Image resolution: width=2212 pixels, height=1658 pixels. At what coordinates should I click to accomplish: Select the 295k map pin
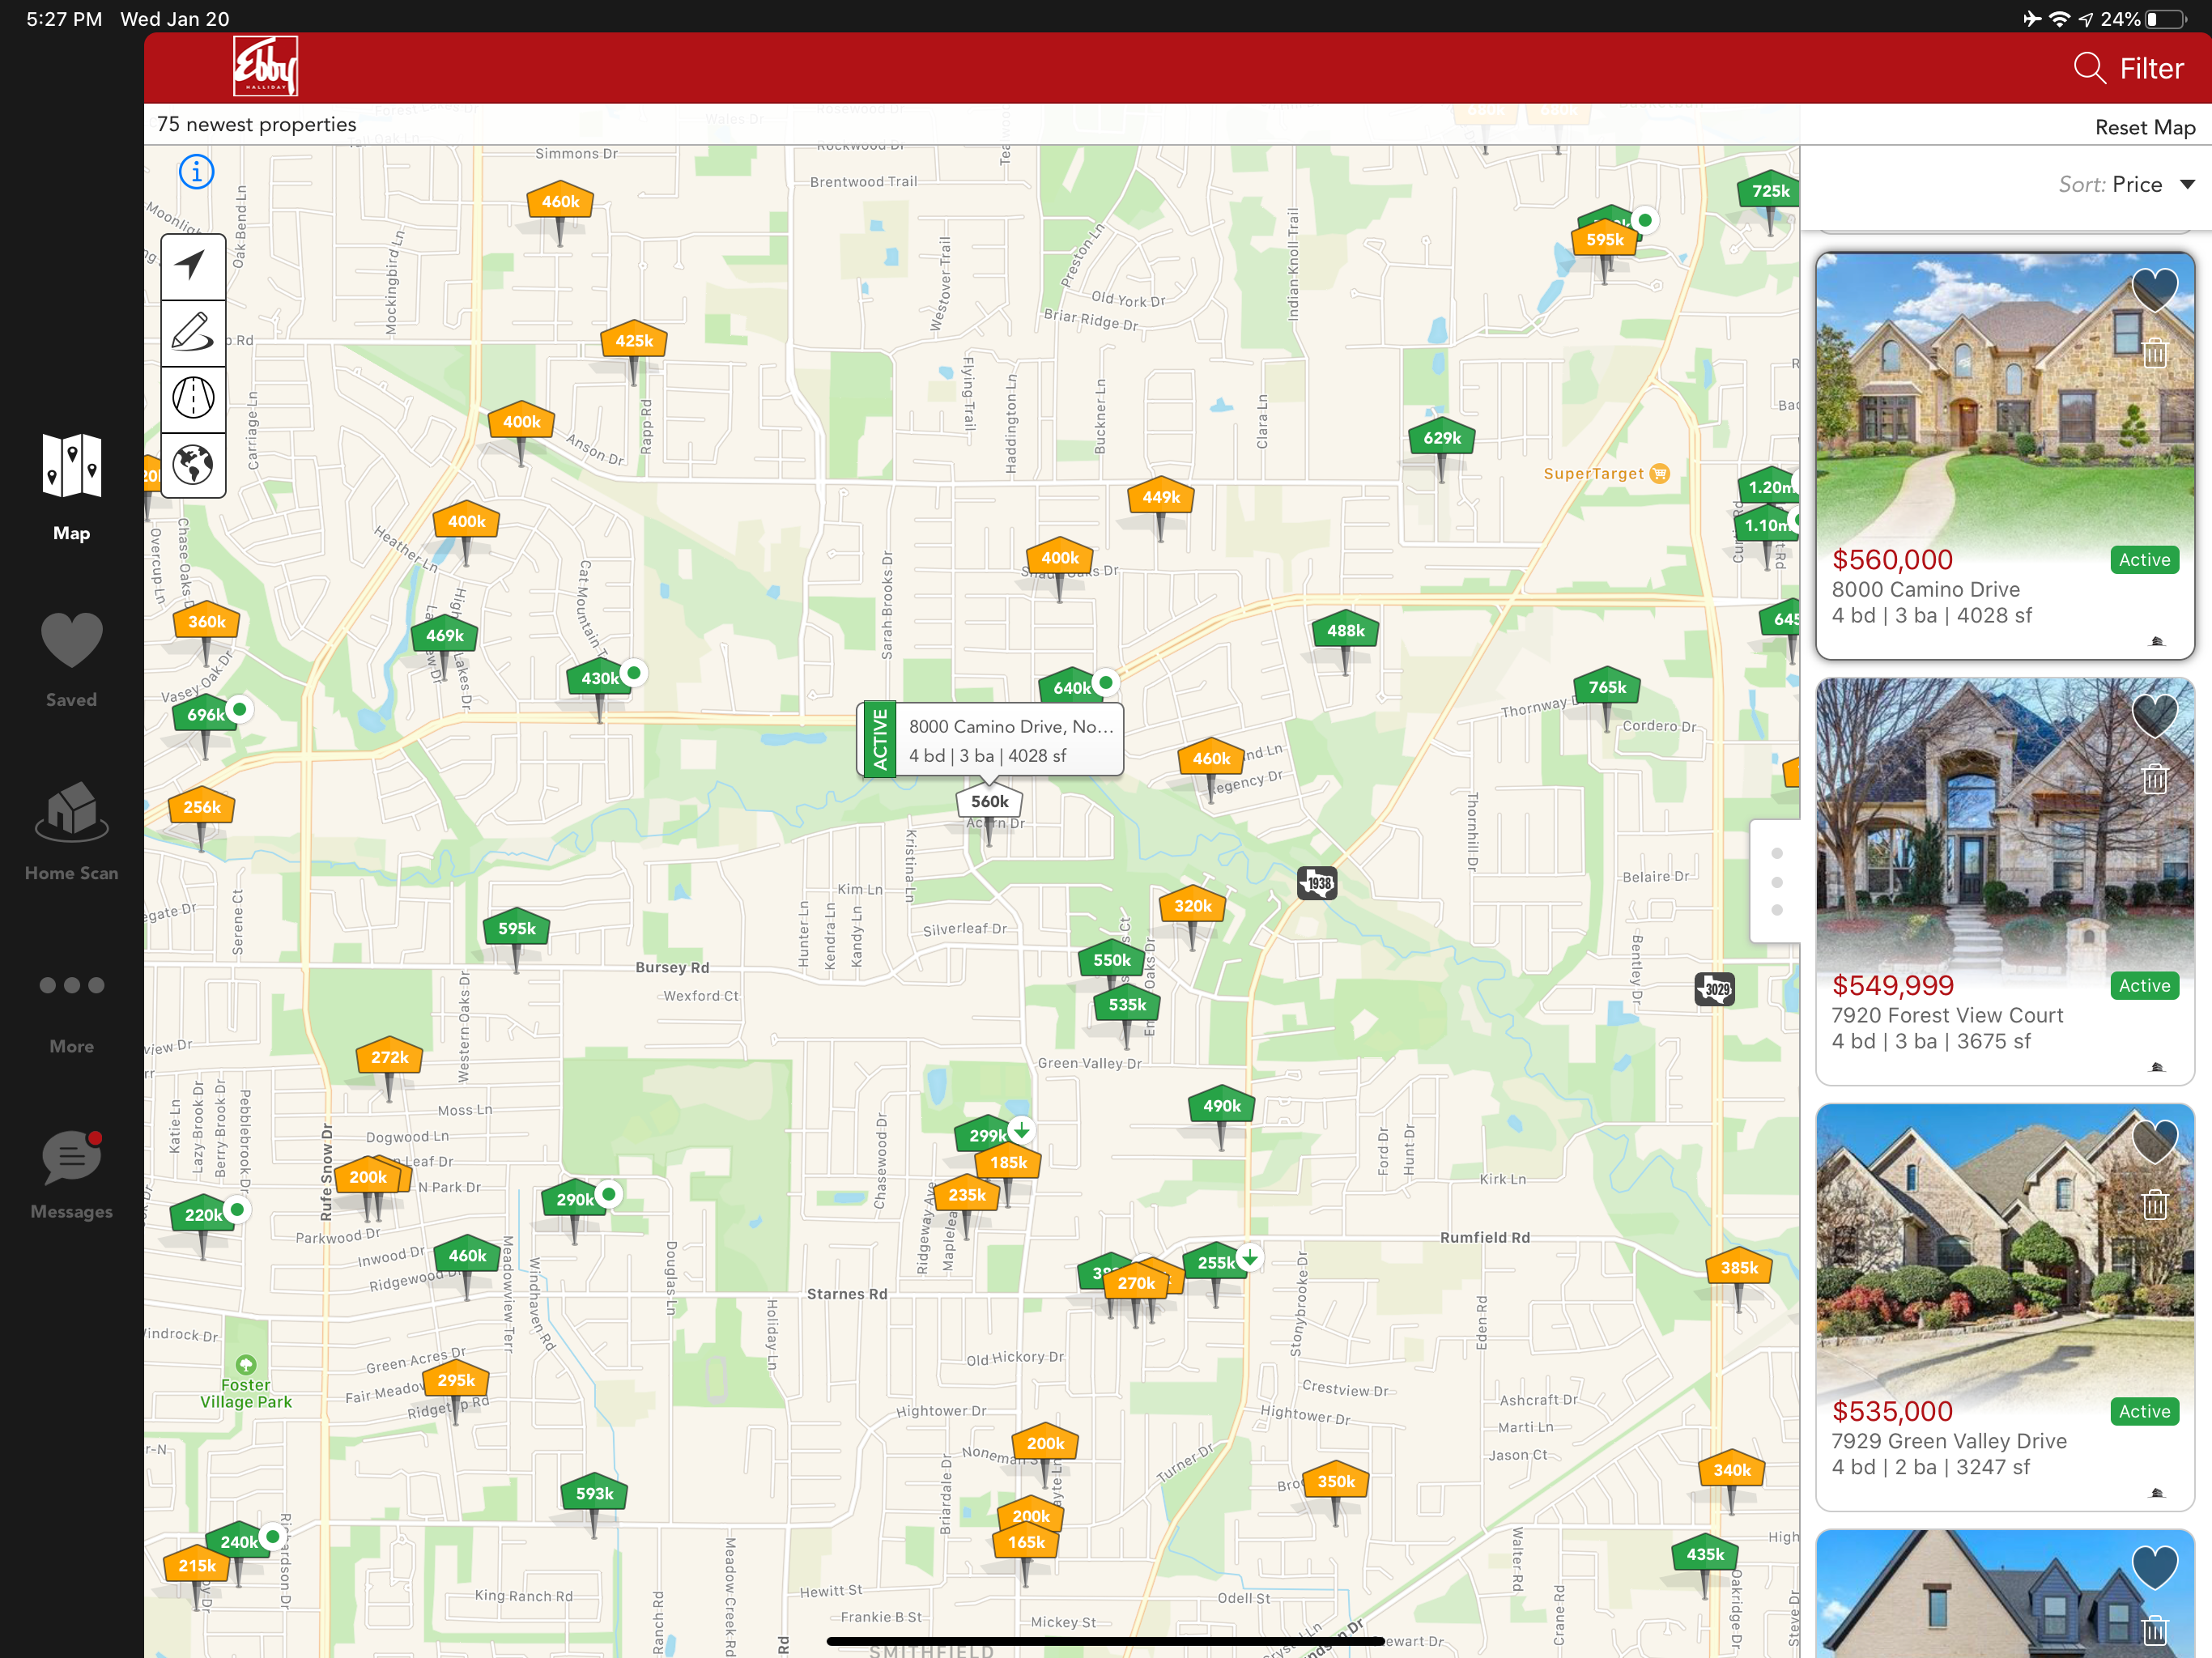(x=456, y=1381)
